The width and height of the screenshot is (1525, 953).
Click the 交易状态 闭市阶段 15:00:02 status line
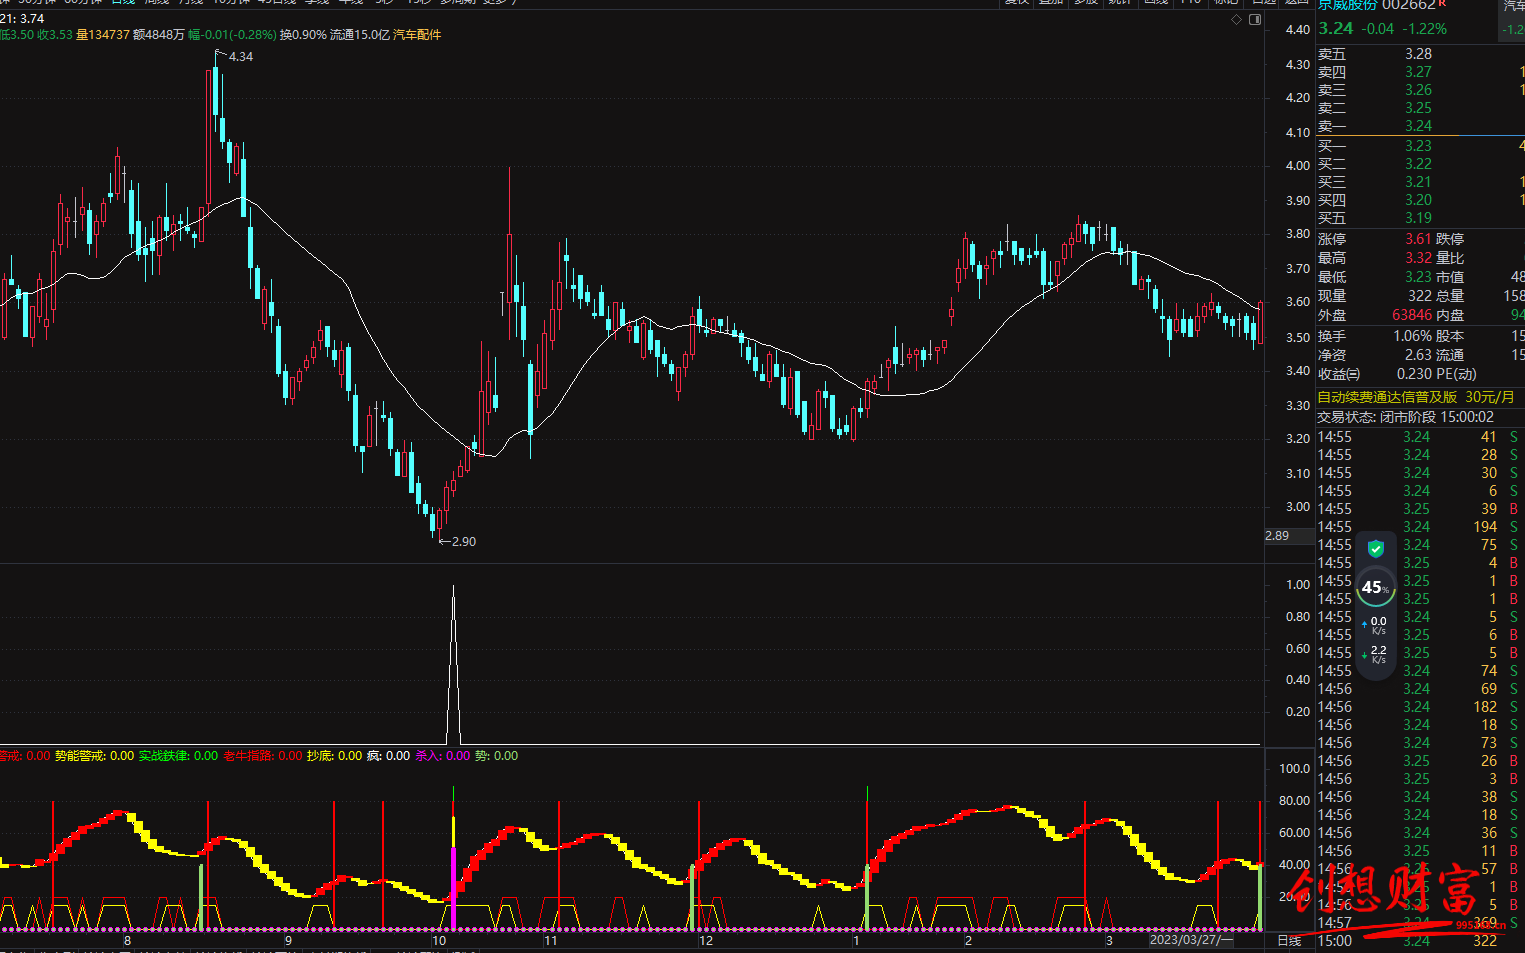tap(1405, 417)
